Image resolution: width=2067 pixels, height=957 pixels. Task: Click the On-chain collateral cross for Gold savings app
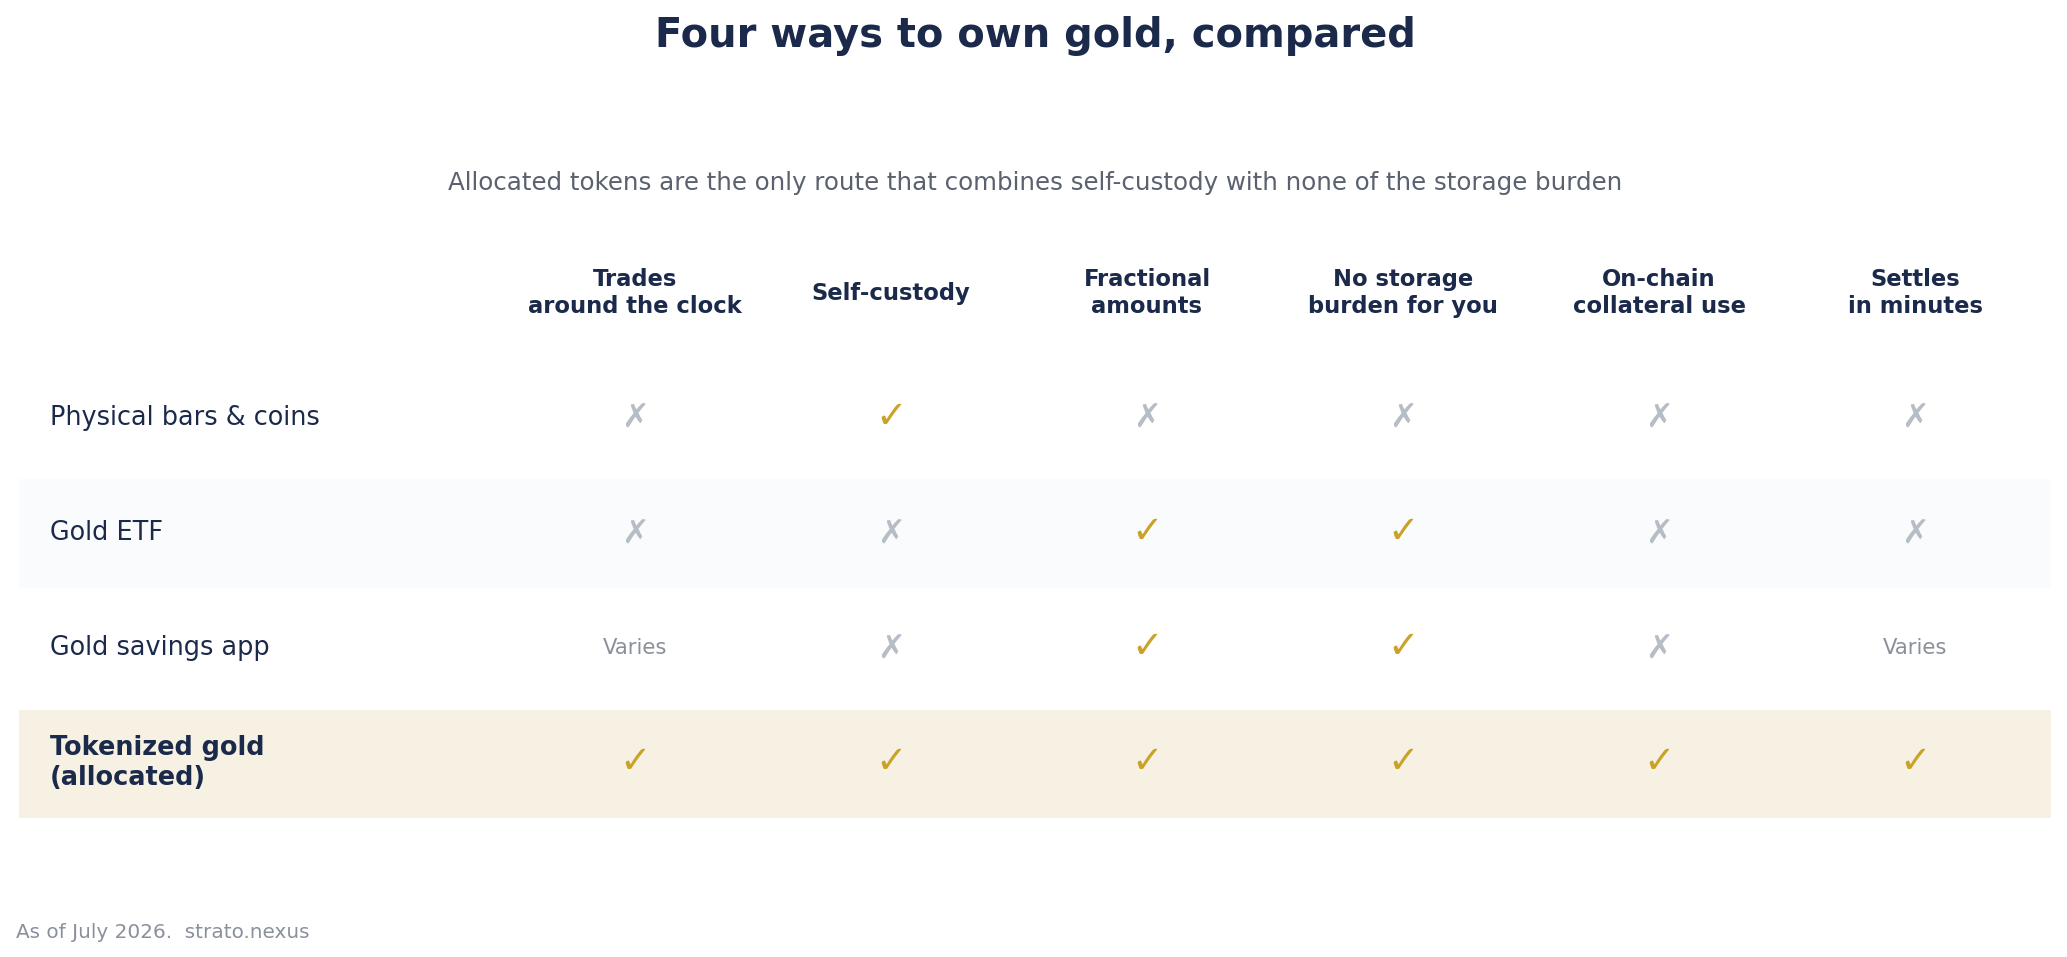coord(1658,647)
